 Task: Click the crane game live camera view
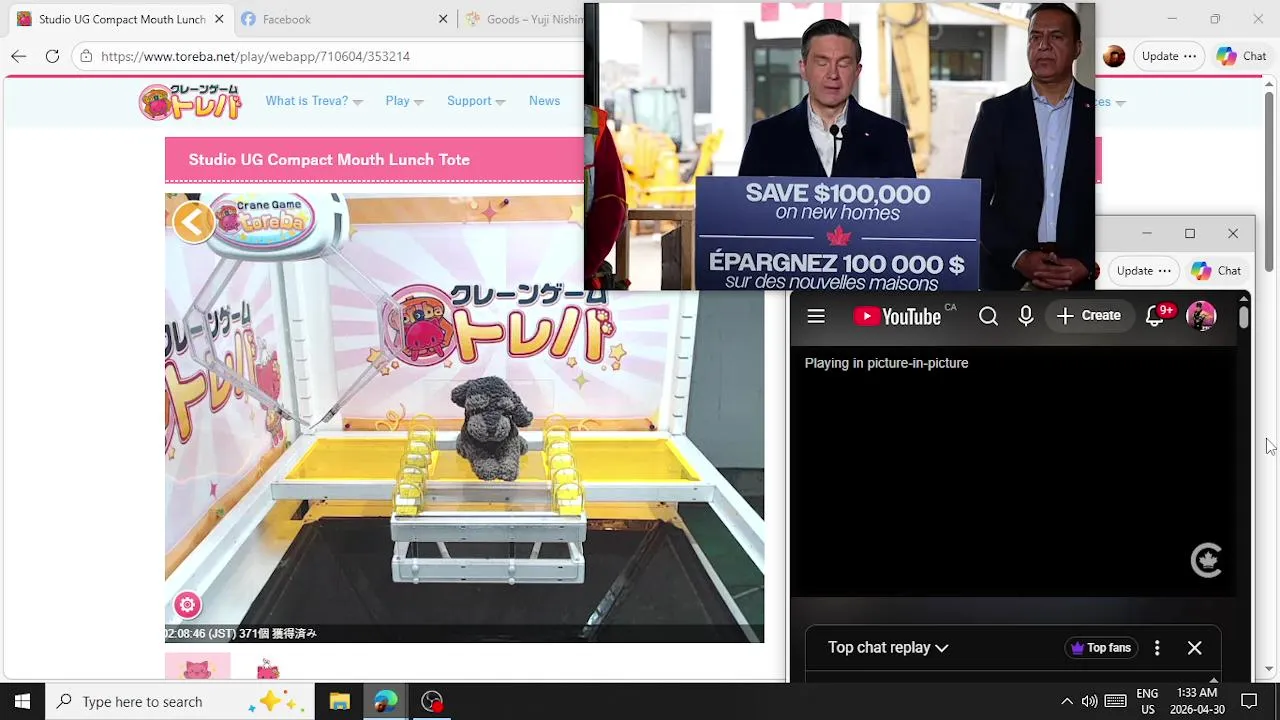[464, 418]
